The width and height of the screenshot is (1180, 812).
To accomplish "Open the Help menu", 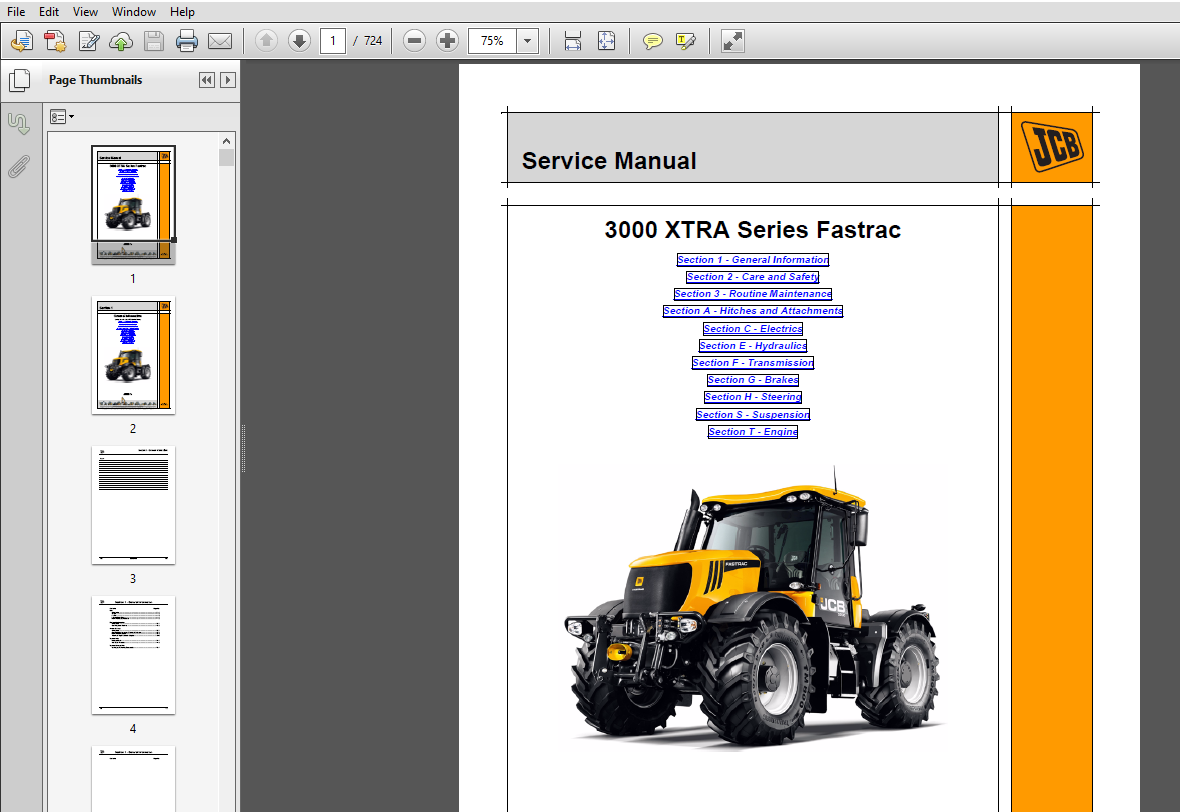I will (x=182, y=11).
